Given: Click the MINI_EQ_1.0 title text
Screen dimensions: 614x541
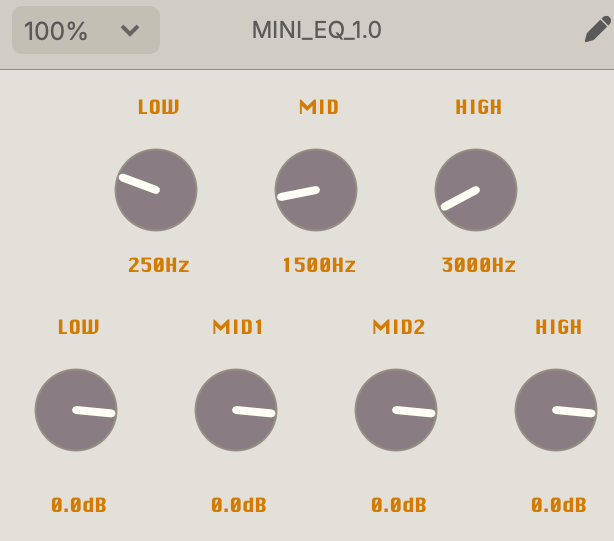Looking at the screenshot, I should point(316,30).
